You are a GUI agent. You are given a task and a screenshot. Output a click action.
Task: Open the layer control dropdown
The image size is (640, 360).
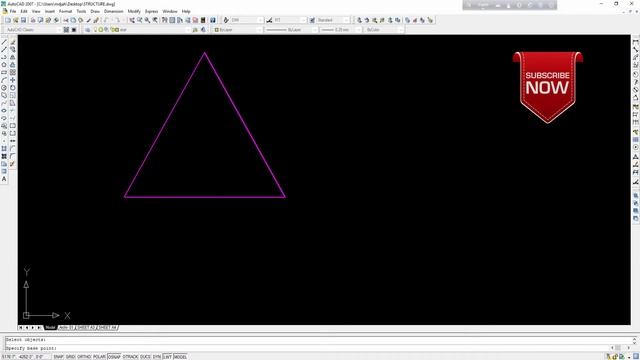(142, 30)
